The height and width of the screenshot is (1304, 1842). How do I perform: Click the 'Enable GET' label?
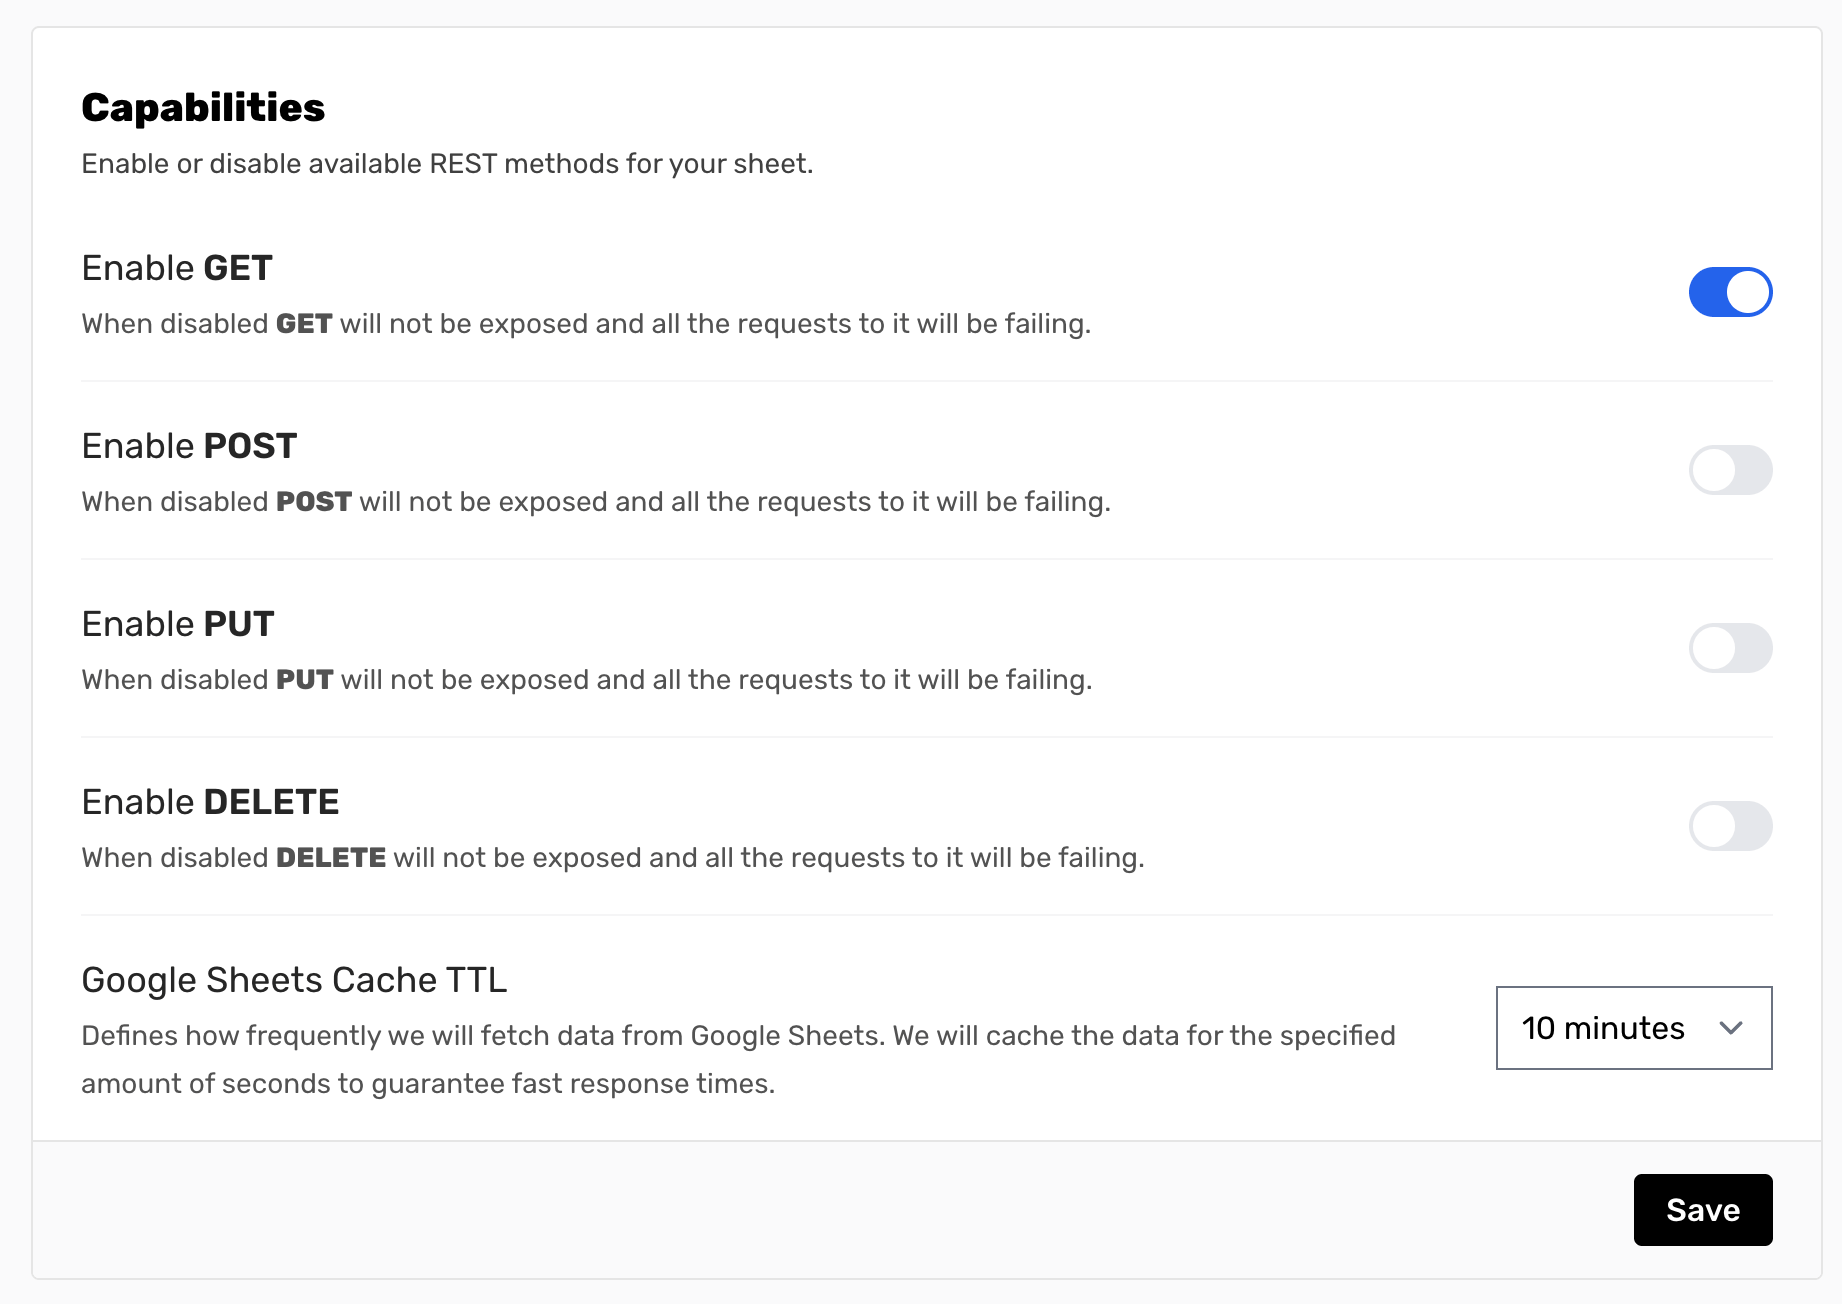coord(177,268)
